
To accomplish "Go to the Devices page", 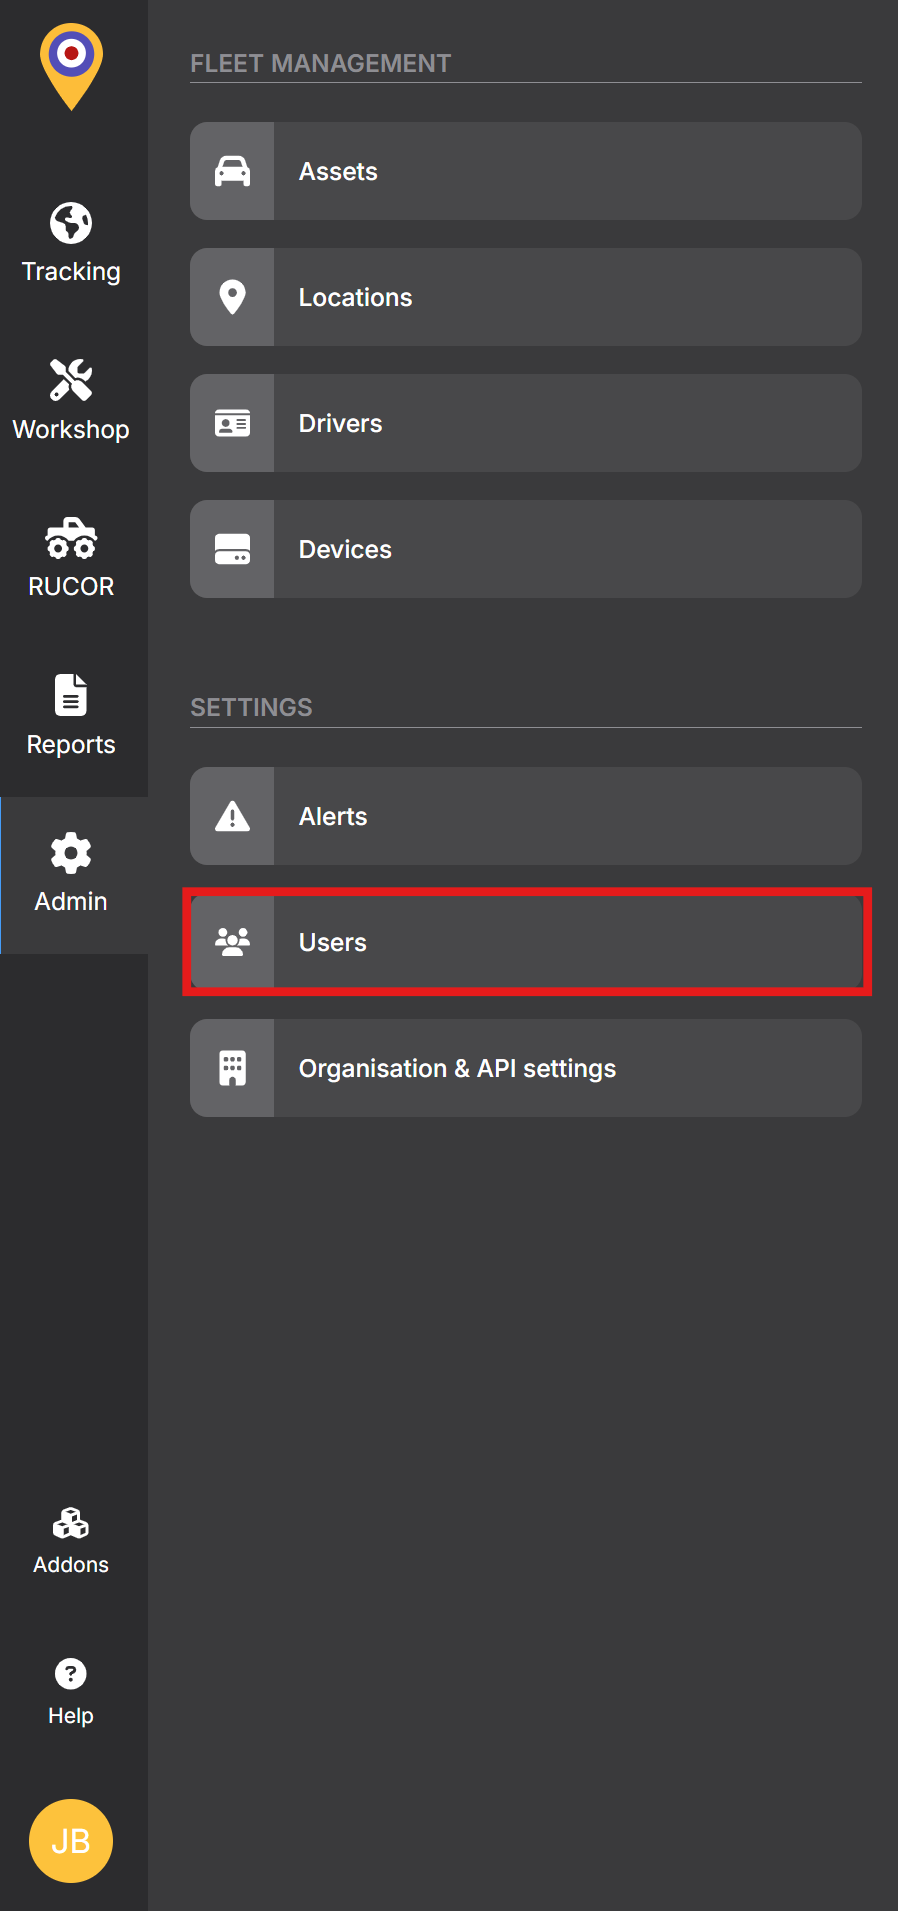I will click(526, 549).
